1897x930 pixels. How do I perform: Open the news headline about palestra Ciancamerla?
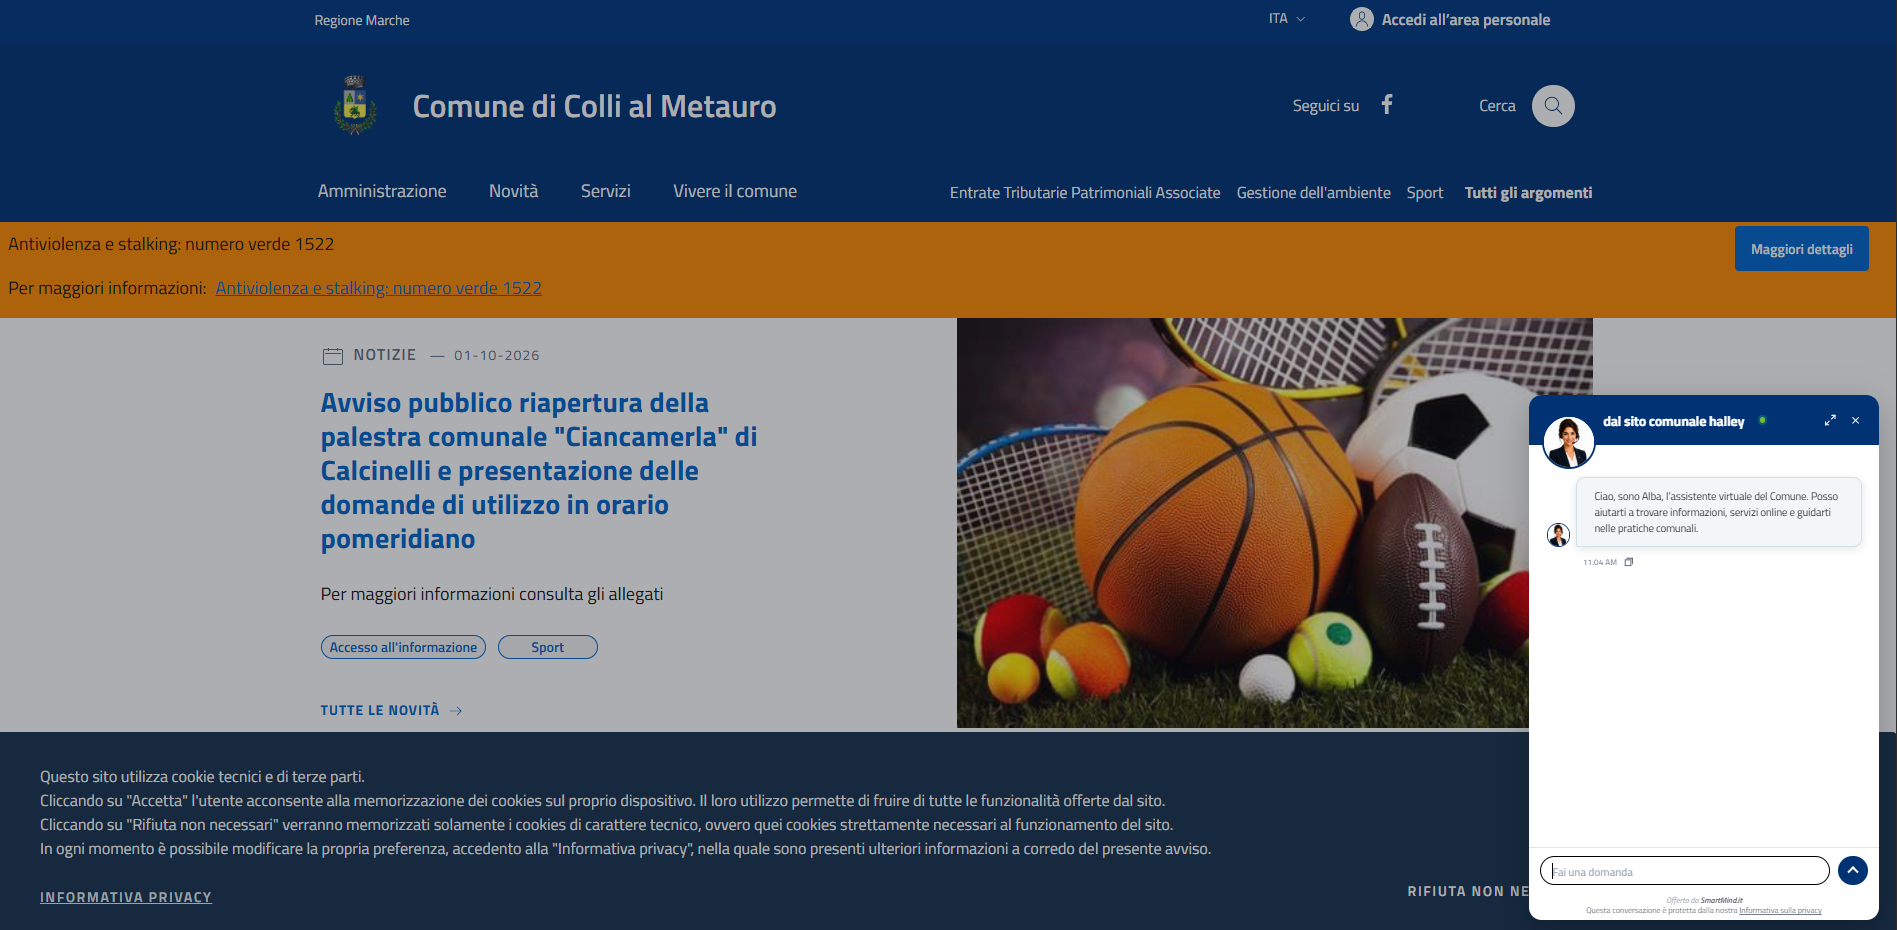pos(539,471)
